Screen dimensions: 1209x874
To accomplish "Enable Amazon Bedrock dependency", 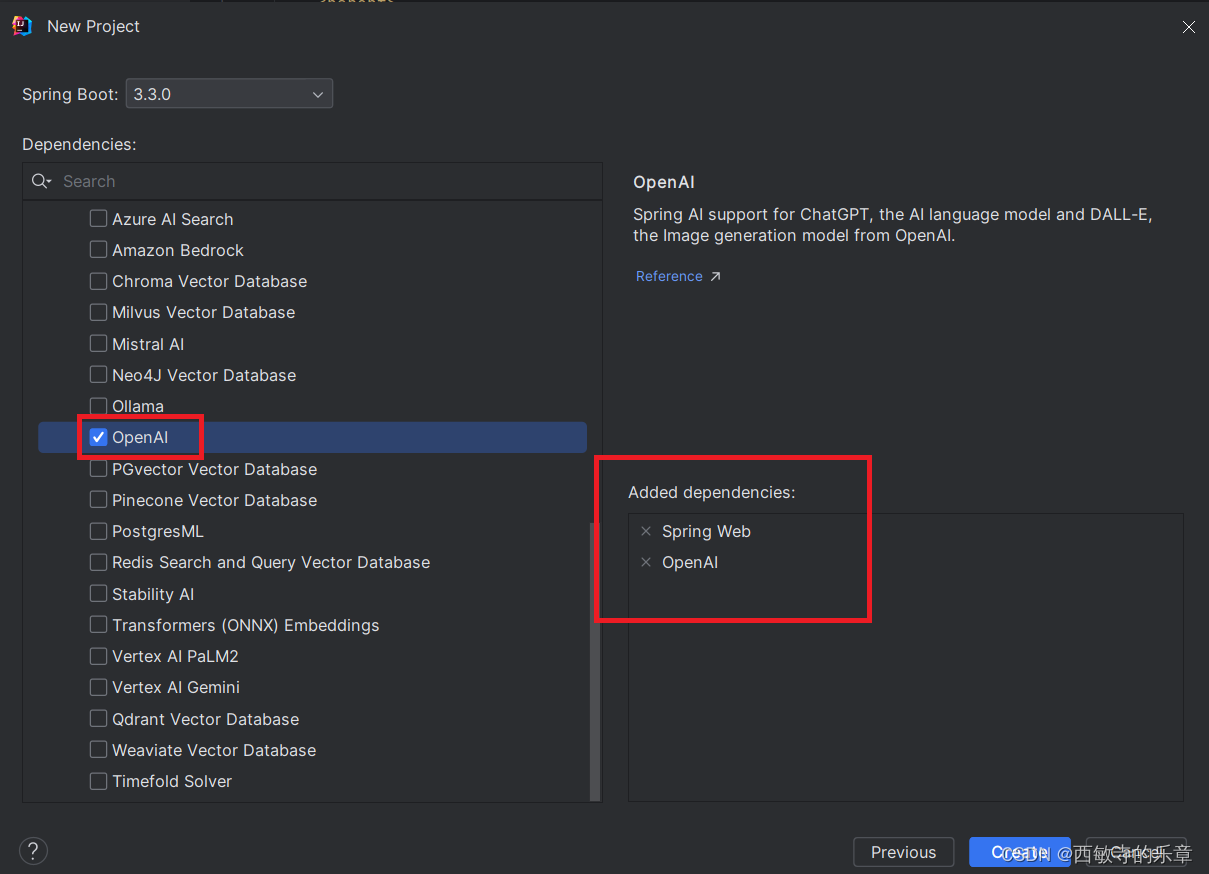I will [x=98, y=250].
